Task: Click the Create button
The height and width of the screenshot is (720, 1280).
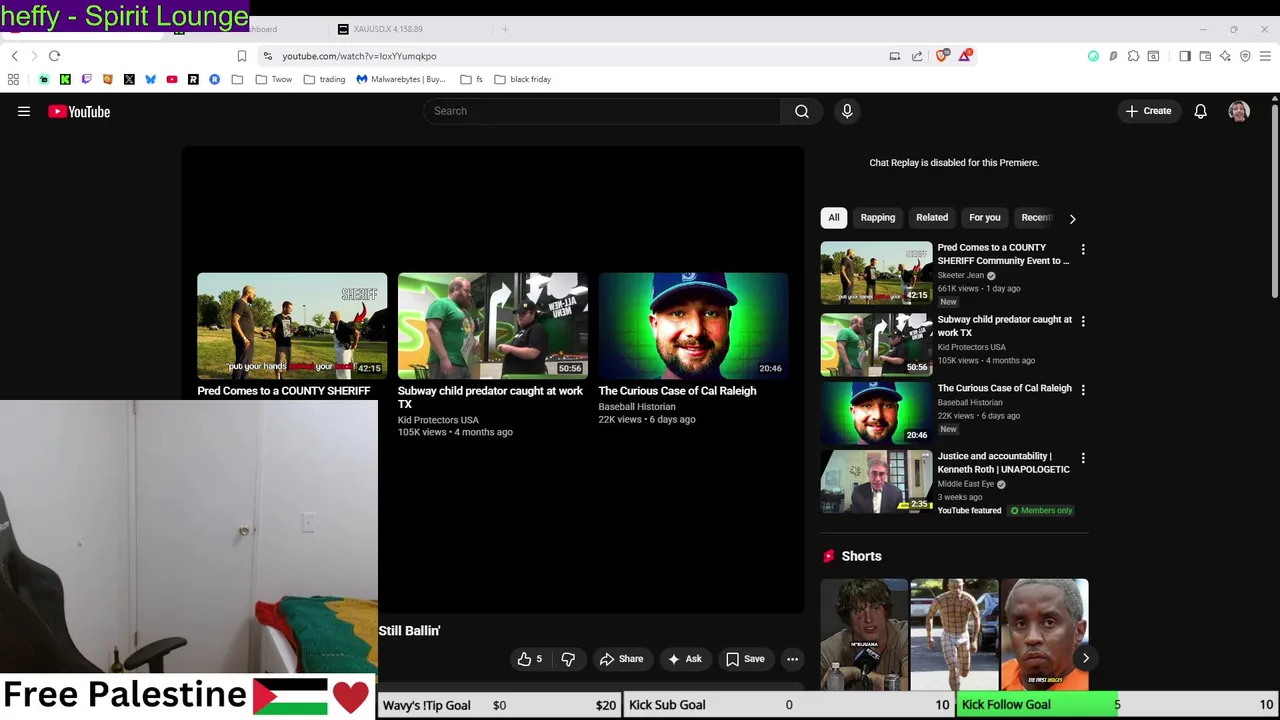Action: click(x=1148, y=111)
